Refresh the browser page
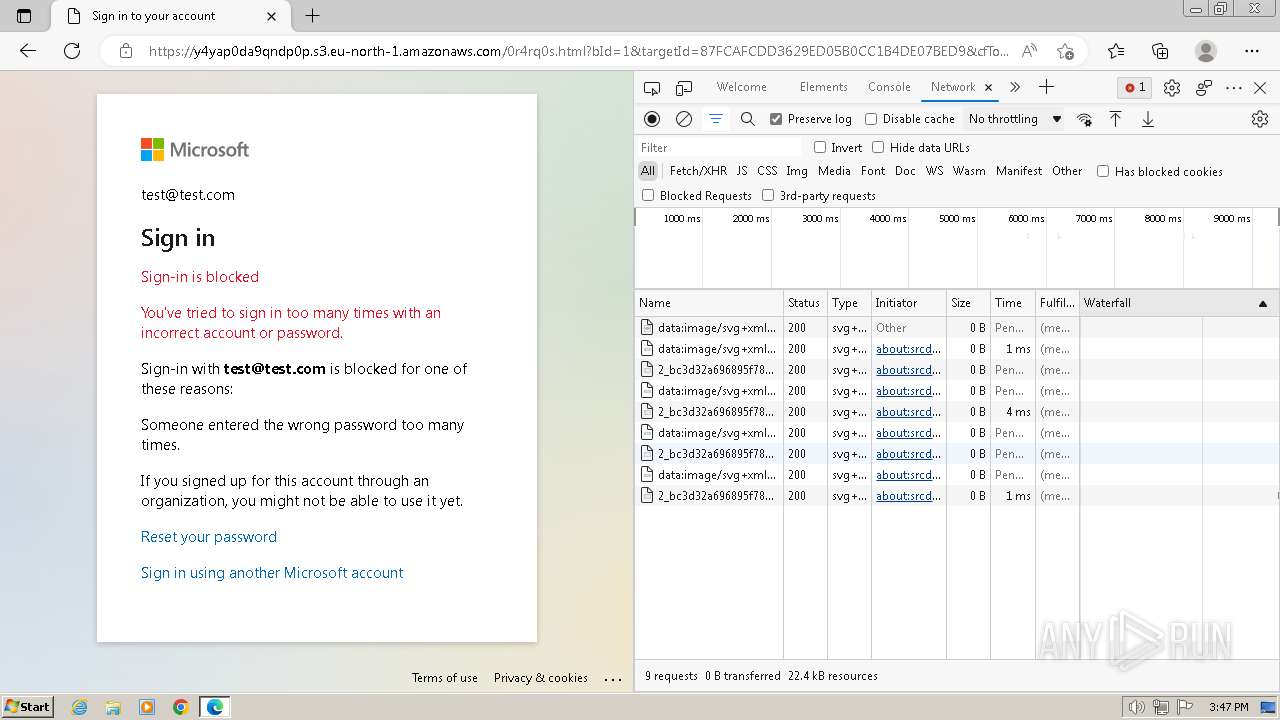 click(x=72, y=51)
